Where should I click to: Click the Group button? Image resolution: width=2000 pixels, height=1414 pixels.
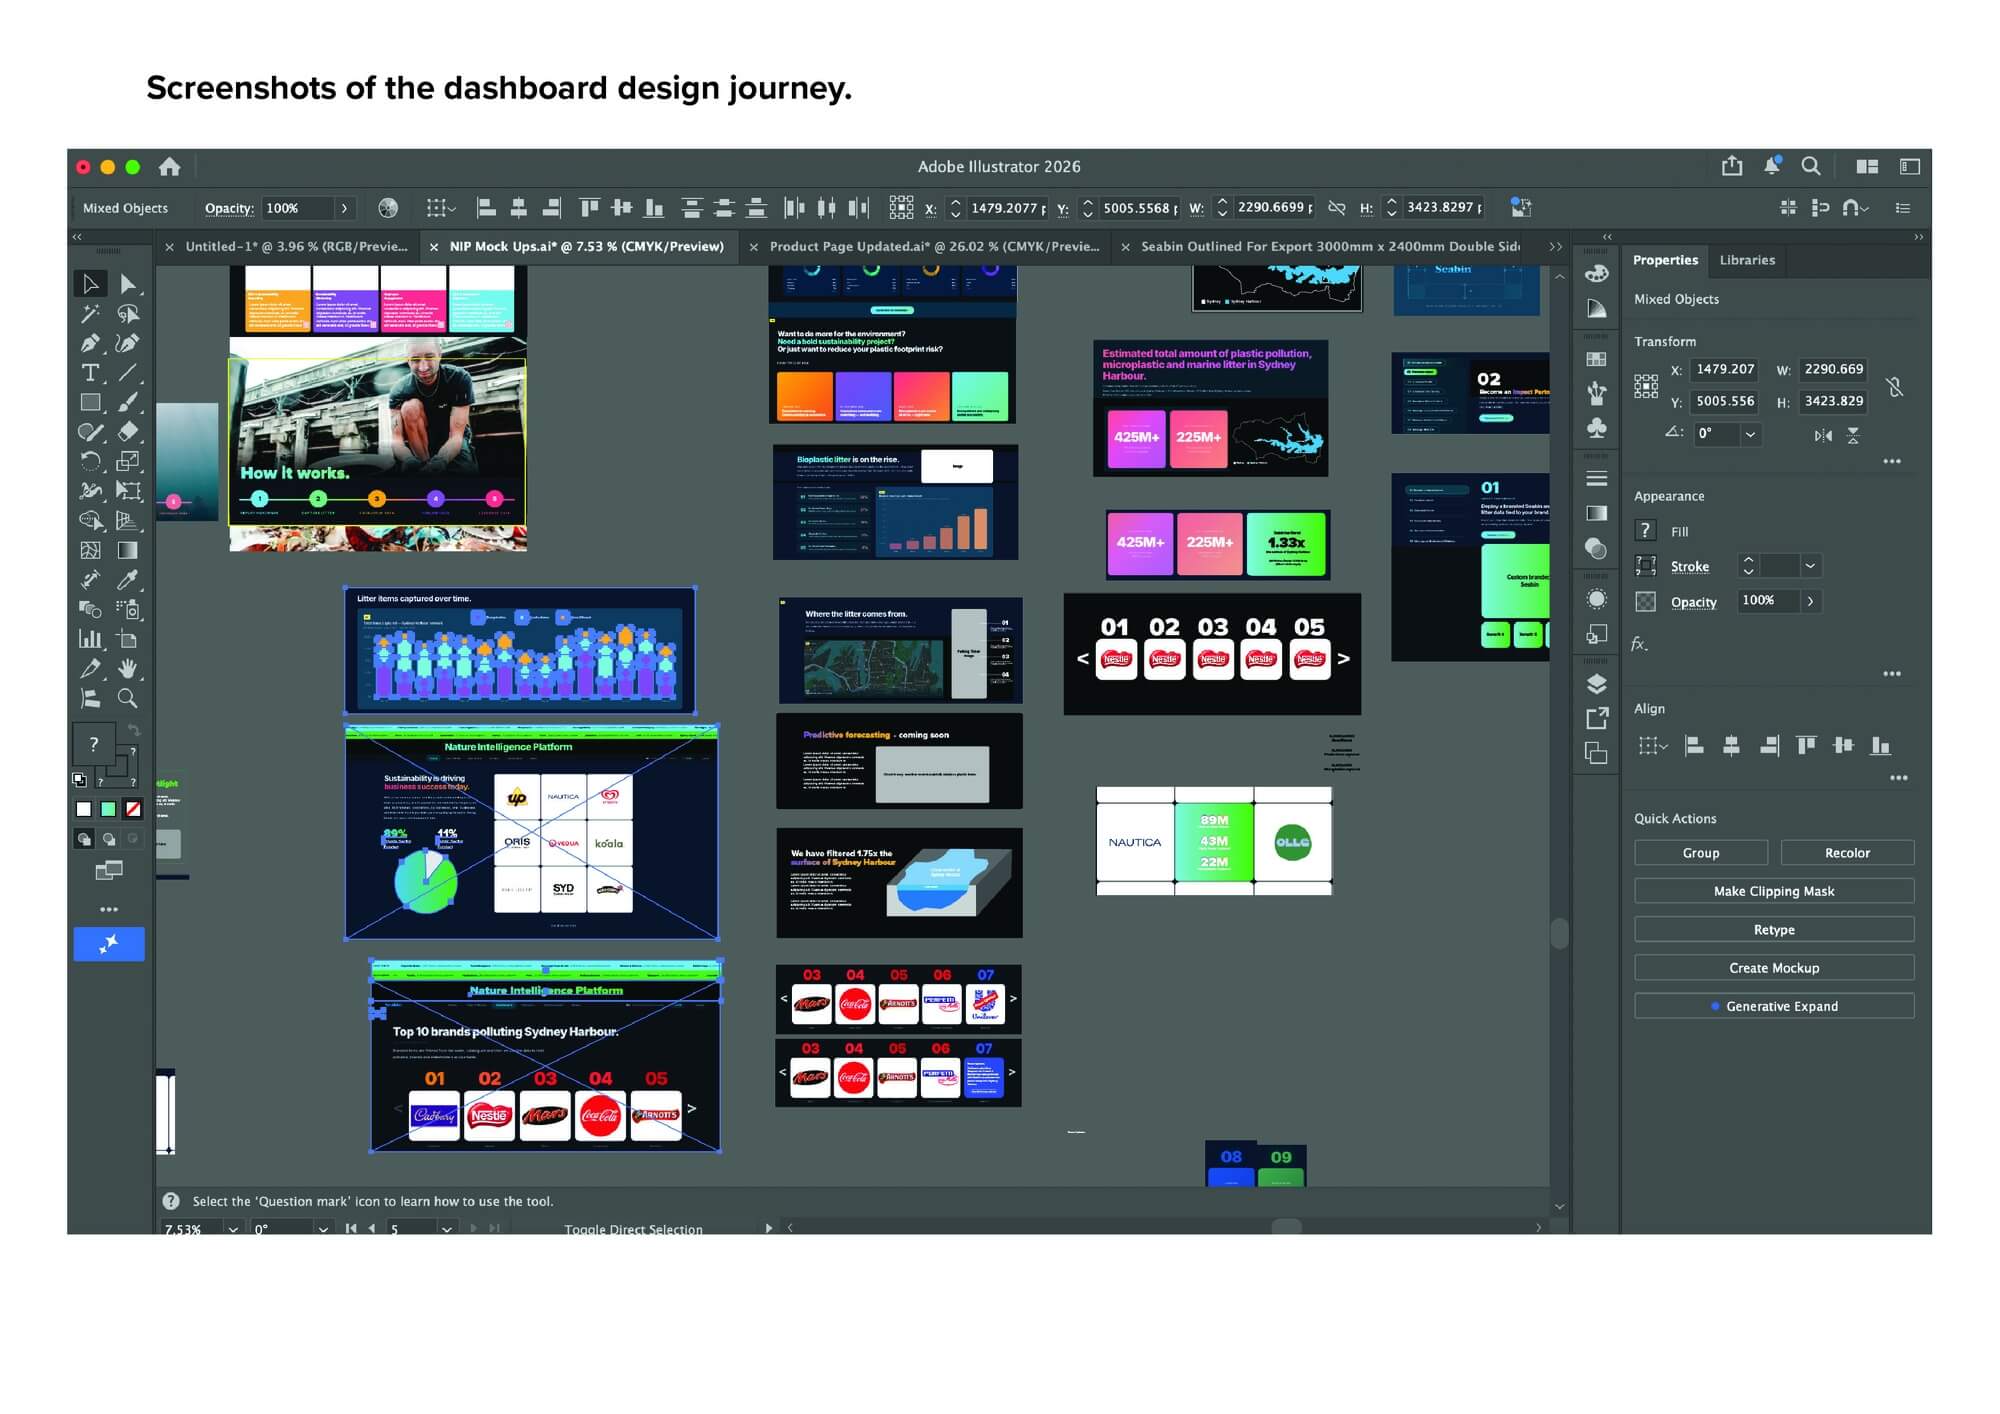click(x=1701, y=853)
